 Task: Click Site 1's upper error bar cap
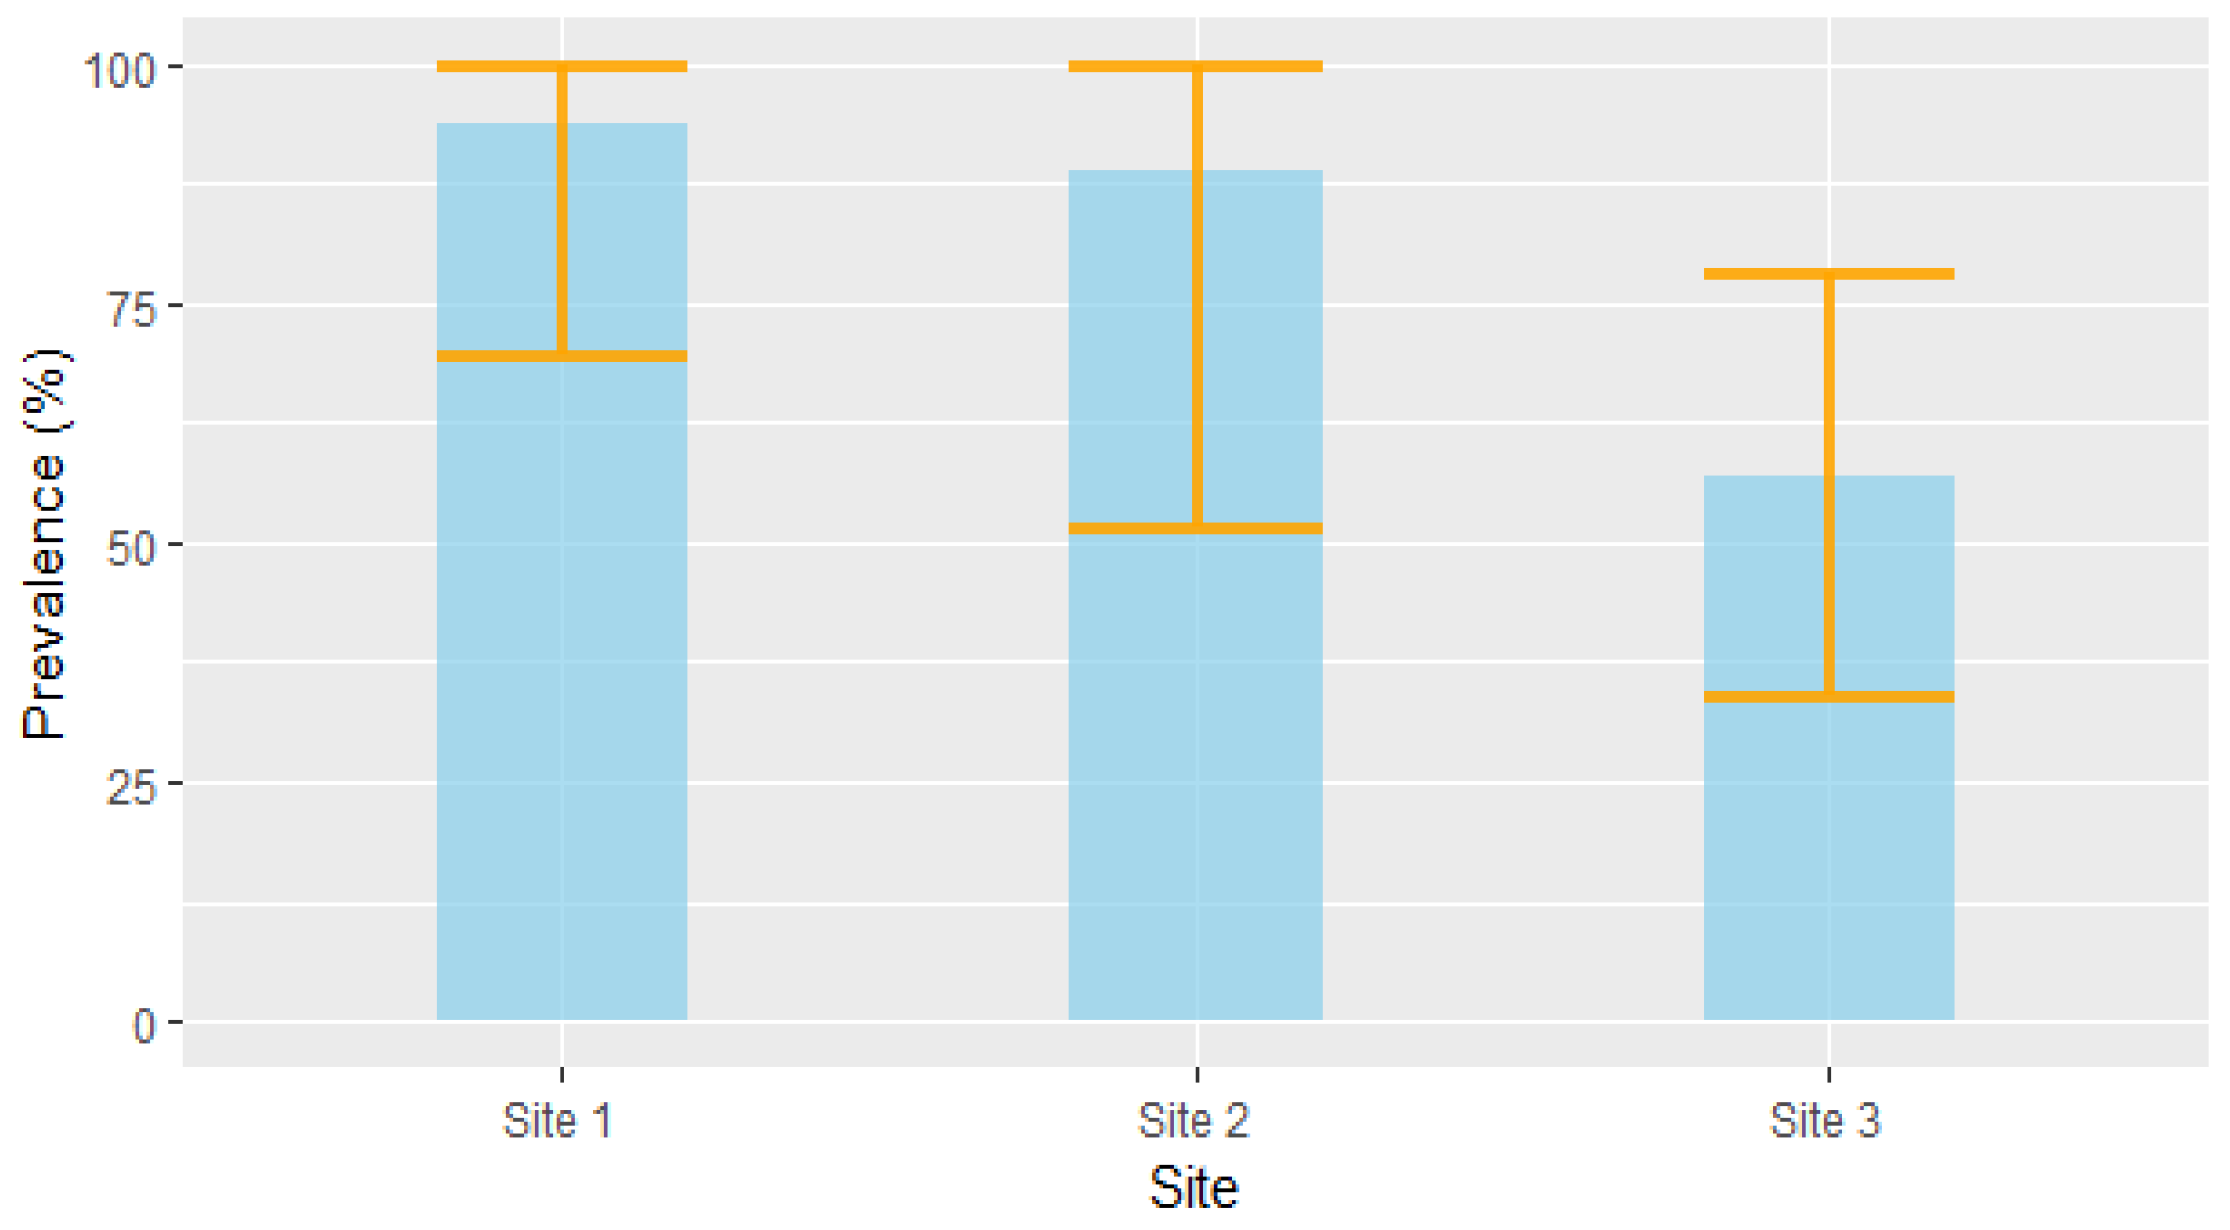(561, 67)
